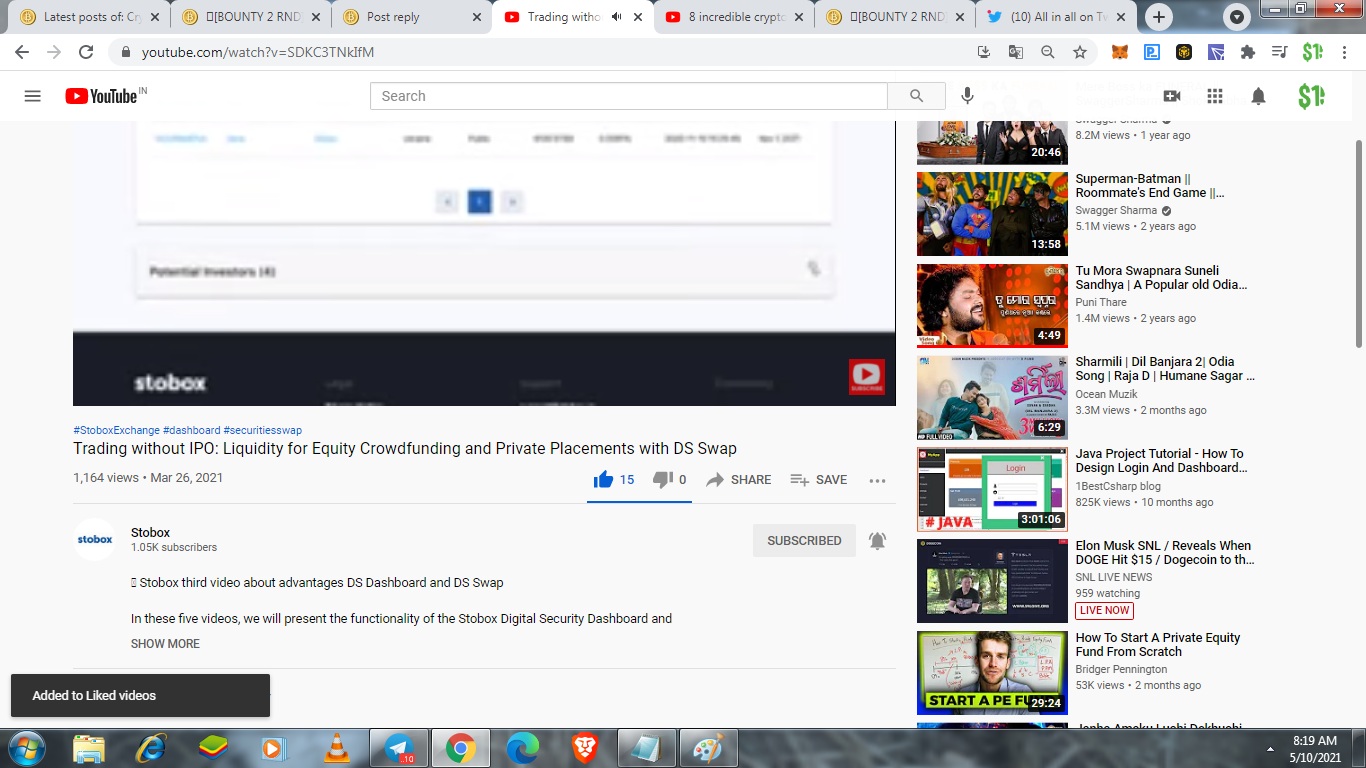The width and height of the screenshot is (1366, 768).
Task: Open the Java Project Tutorial thumbnail
Action: click(992, 490)
